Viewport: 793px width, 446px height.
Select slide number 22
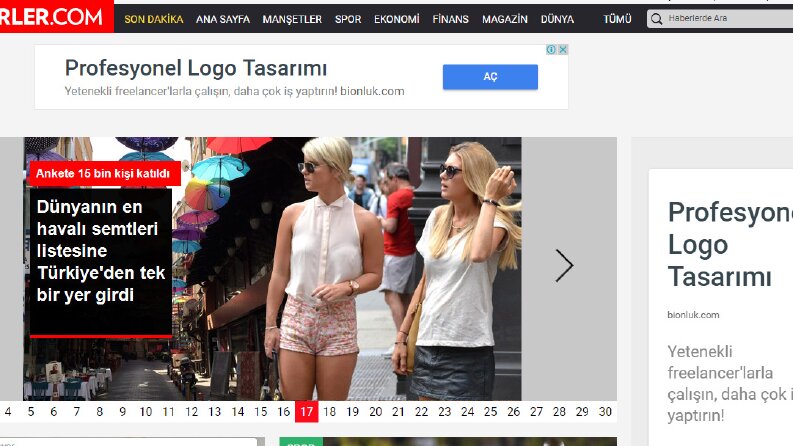[421, 412]
